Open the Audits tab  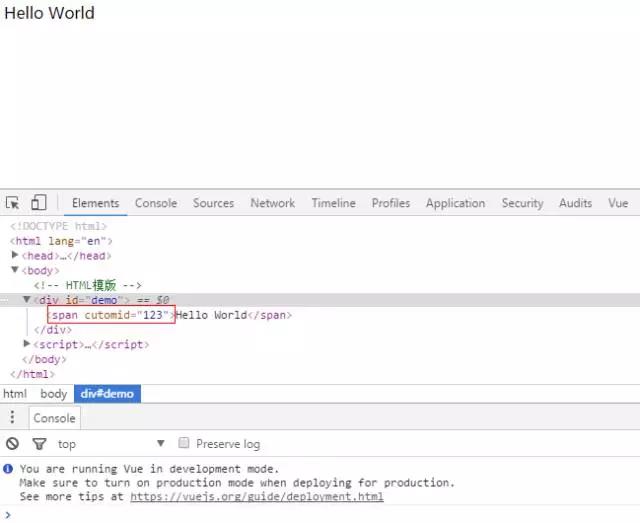coord(576,203)
